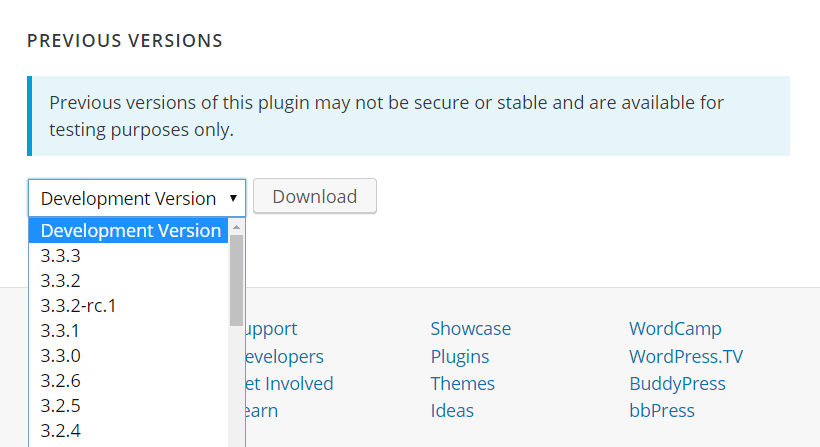Screen dimensions: 820x447
Task: Click the scrollbar up arrow in the list
Action: pos(237,227)
